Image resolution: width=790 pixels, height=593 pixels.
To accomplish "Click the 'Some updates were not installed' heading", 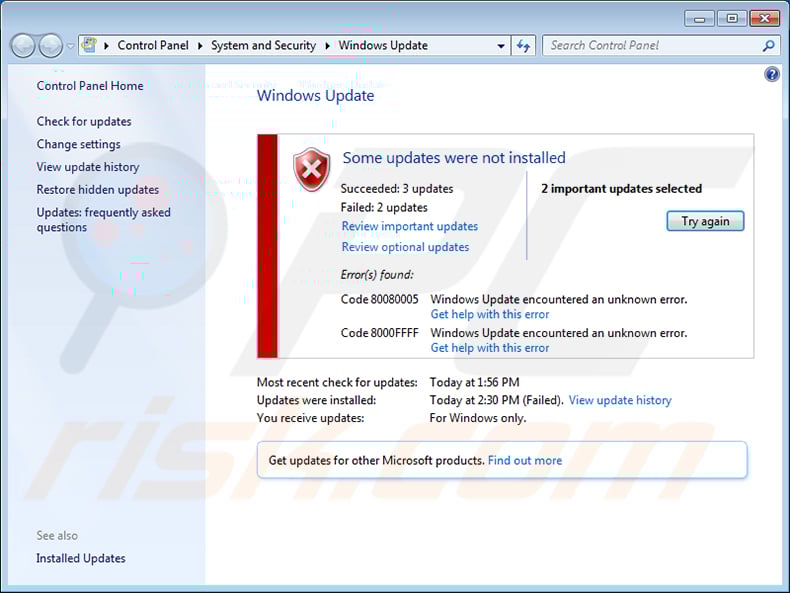I will pos(454,158).
